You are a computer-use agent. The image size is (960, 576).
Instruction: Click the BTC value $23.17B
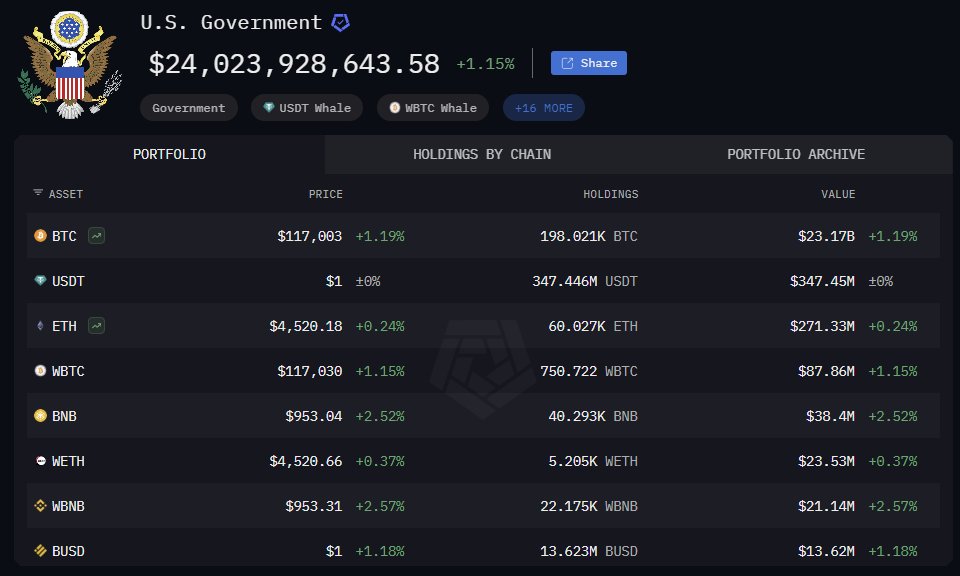[x=826, y=236]
